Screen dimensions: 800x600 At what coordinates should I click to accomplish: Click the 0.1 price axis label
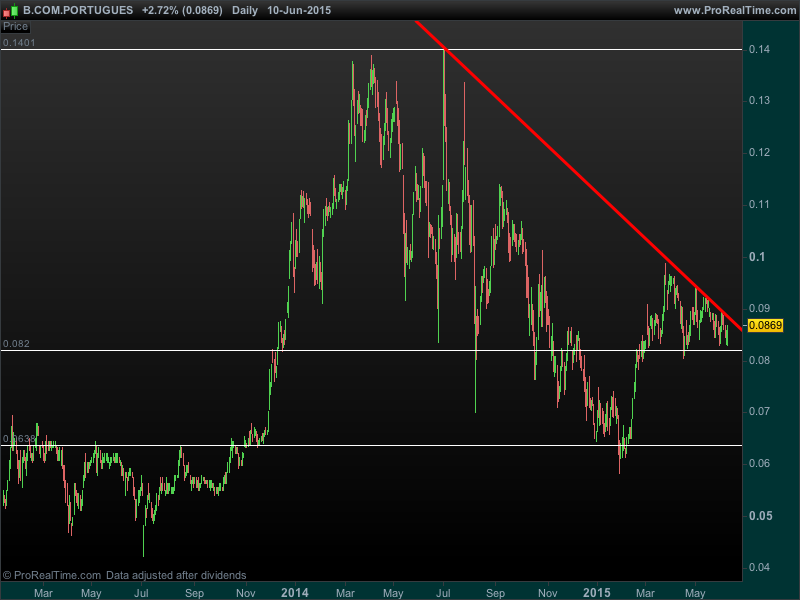pos(757,256)
